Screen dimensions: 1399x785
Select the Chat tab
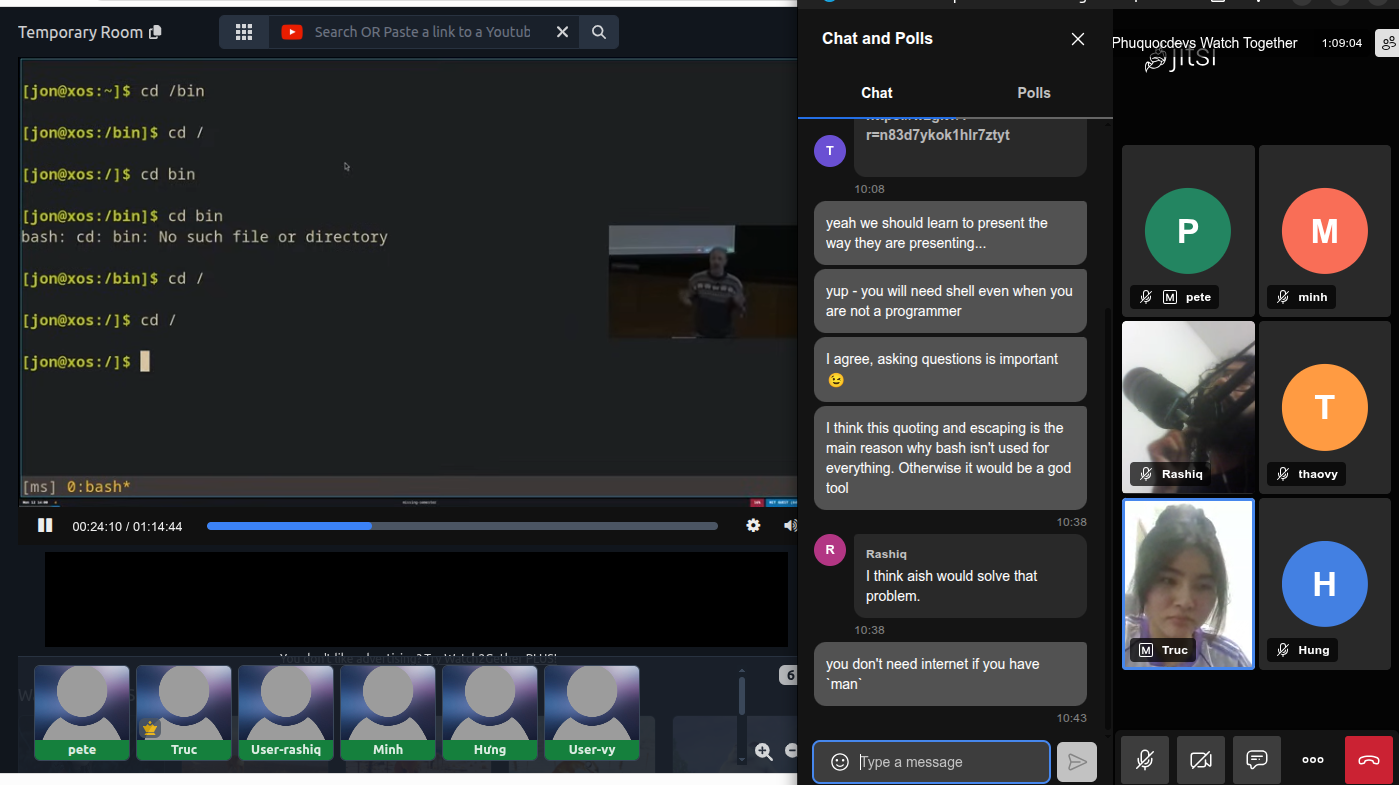point(876,93)
